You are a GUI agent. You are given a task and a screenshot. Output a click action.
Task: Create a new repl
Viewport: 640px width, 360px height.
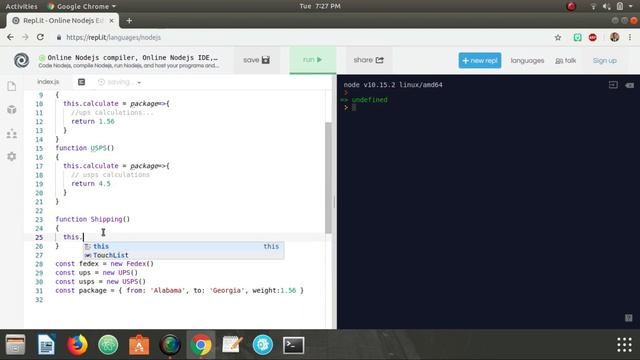480,60
